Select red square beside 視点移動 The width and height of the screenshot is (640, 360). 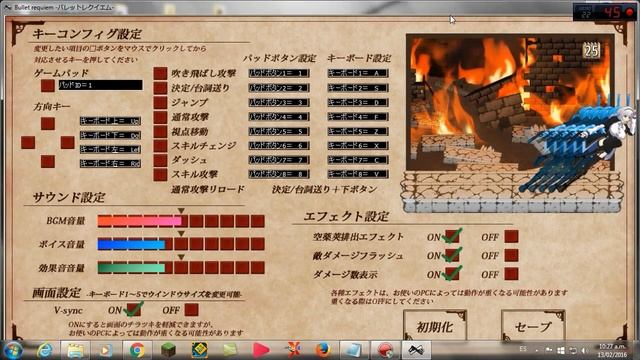[x=160, y=131]
